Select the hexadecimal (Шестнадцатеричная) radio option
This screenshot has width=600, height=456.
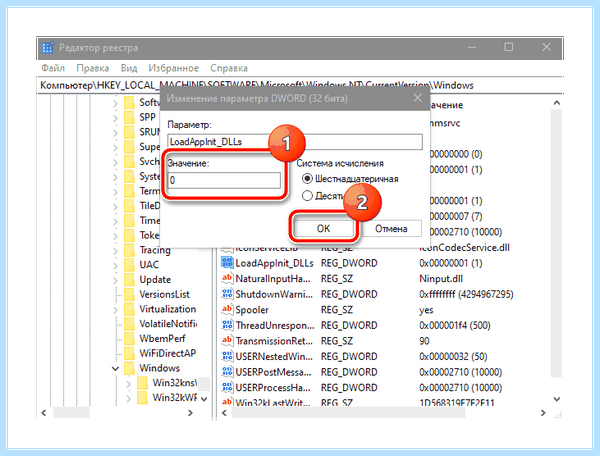point(307,179)
